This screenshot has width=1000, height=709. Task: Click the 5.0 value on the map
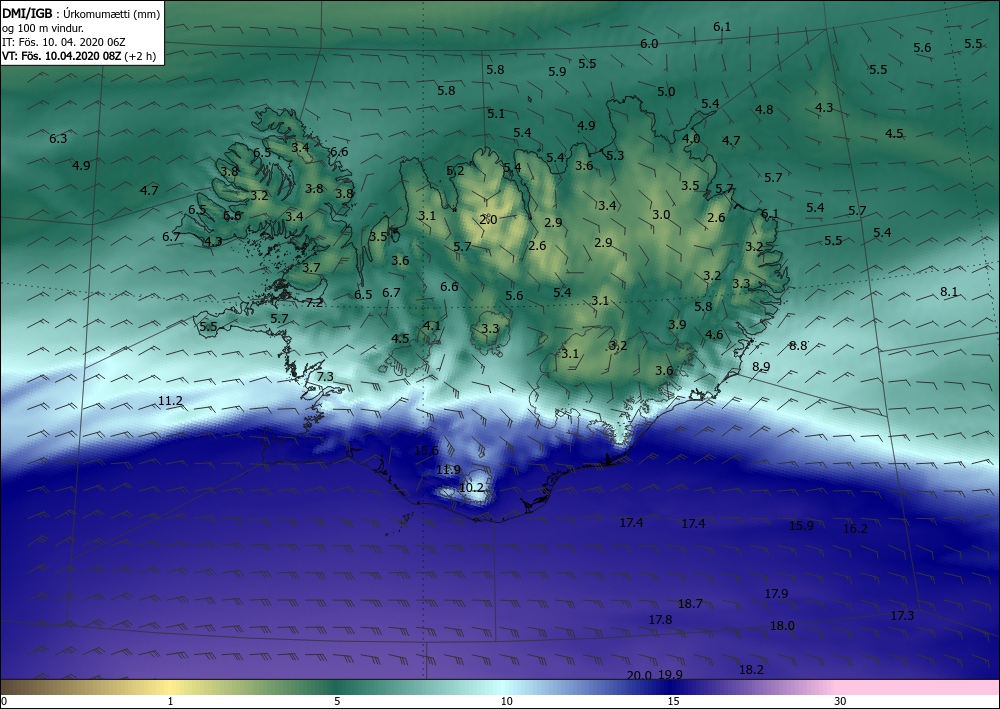(x=666, y=92)
